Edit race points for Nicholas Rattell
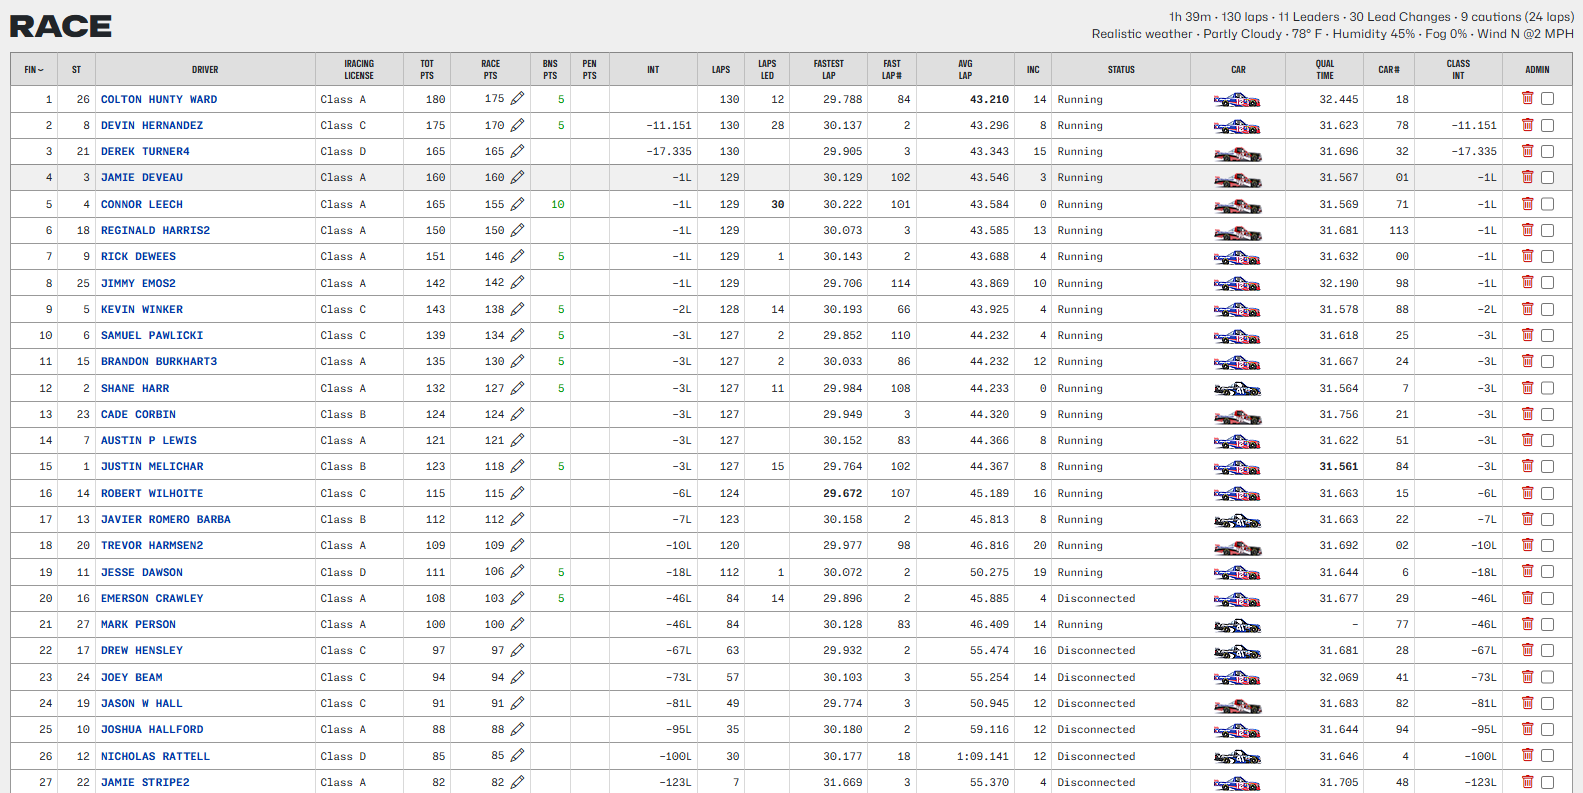This screenshot has width=1583, height=793. coord(517,756)
